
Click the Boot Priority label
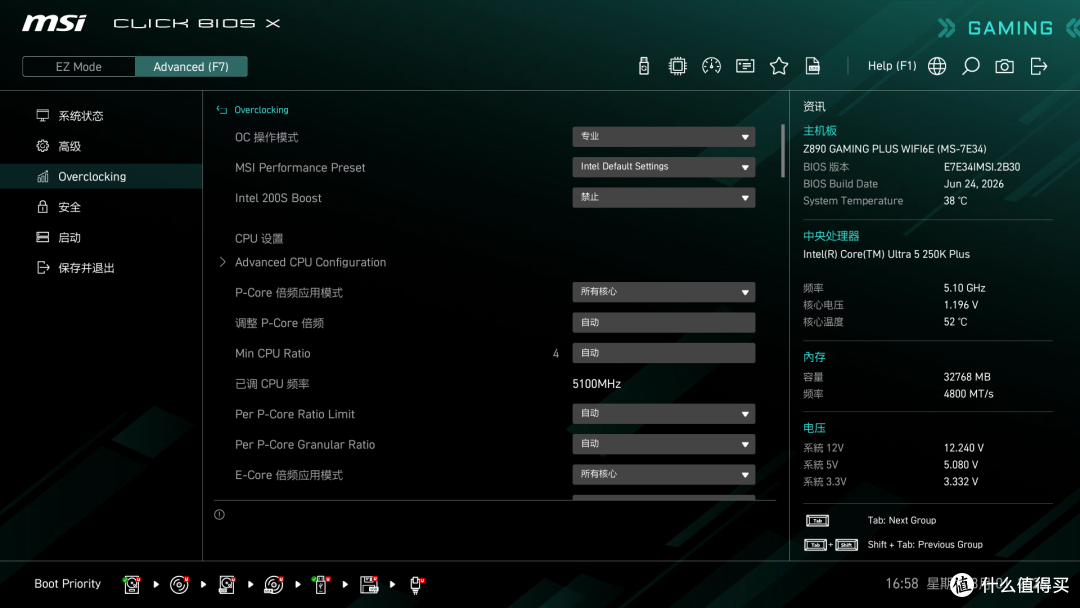(x=68, y=584)
